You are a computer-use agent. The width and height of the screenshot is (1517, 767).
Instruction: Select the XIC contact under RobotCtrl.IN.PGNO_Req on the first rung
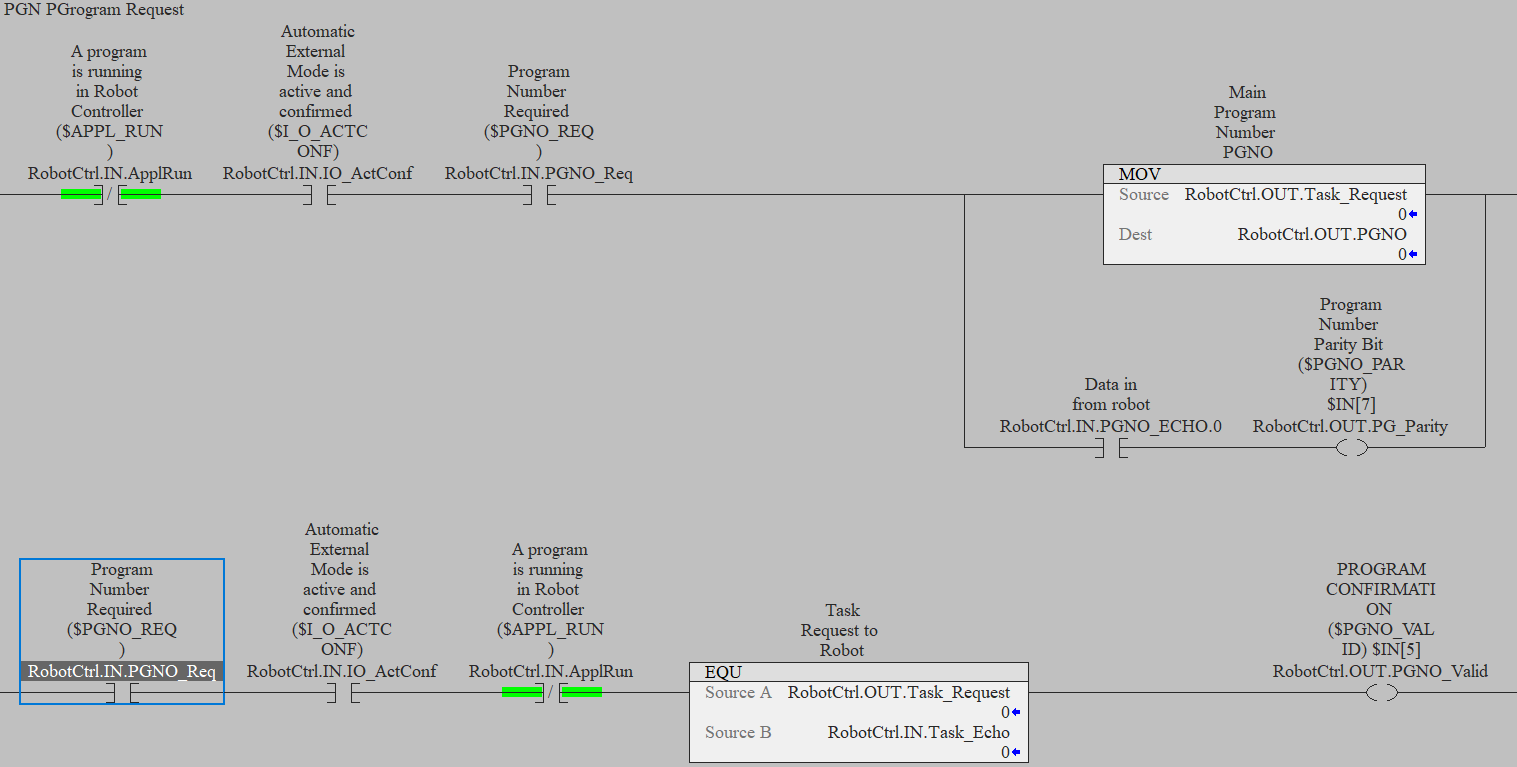[x=538, y=194]
